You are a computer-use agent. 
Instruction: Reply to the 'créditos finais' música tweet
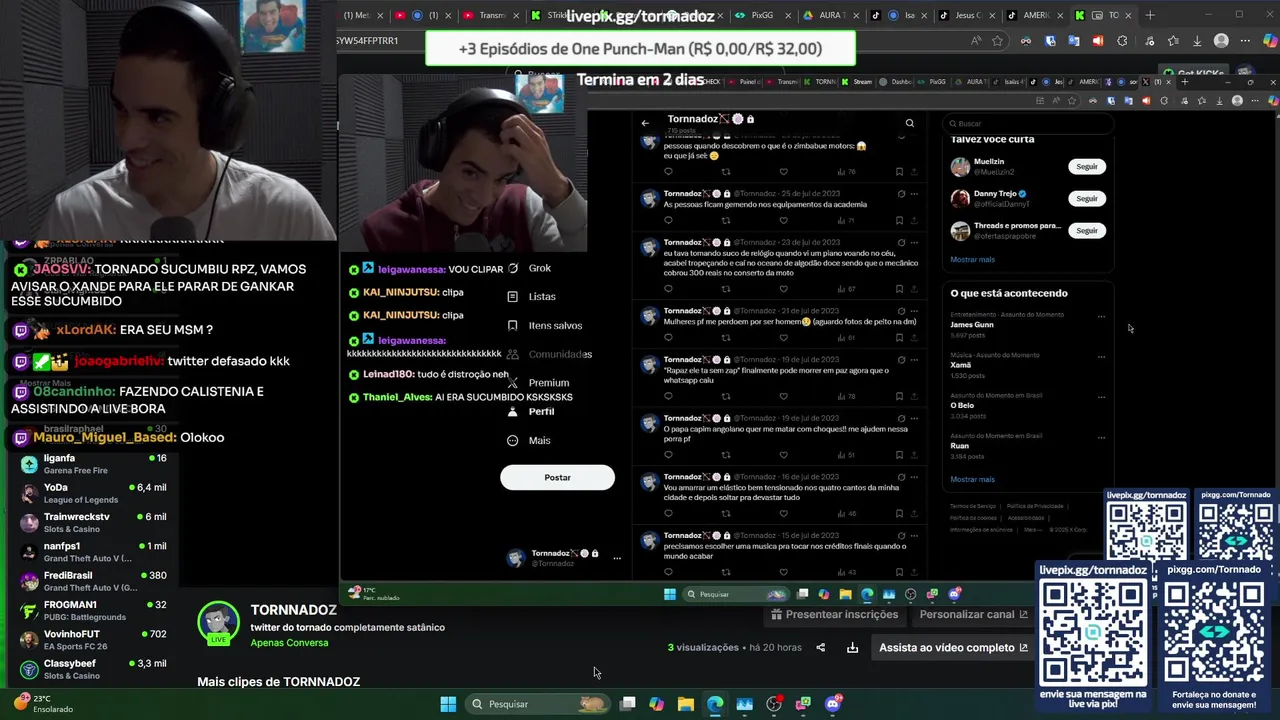click(x=668, y=572)
